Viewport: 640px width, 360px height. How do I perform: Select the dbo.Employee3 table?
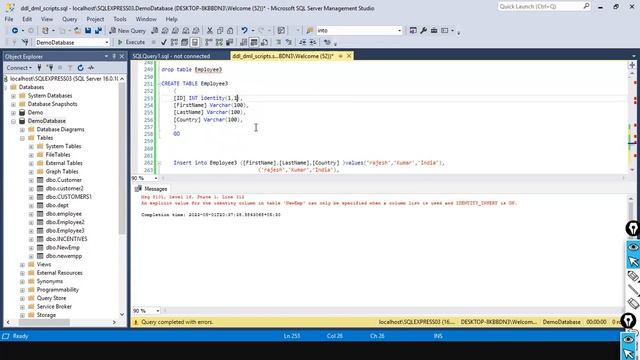[x=65, y=231]
